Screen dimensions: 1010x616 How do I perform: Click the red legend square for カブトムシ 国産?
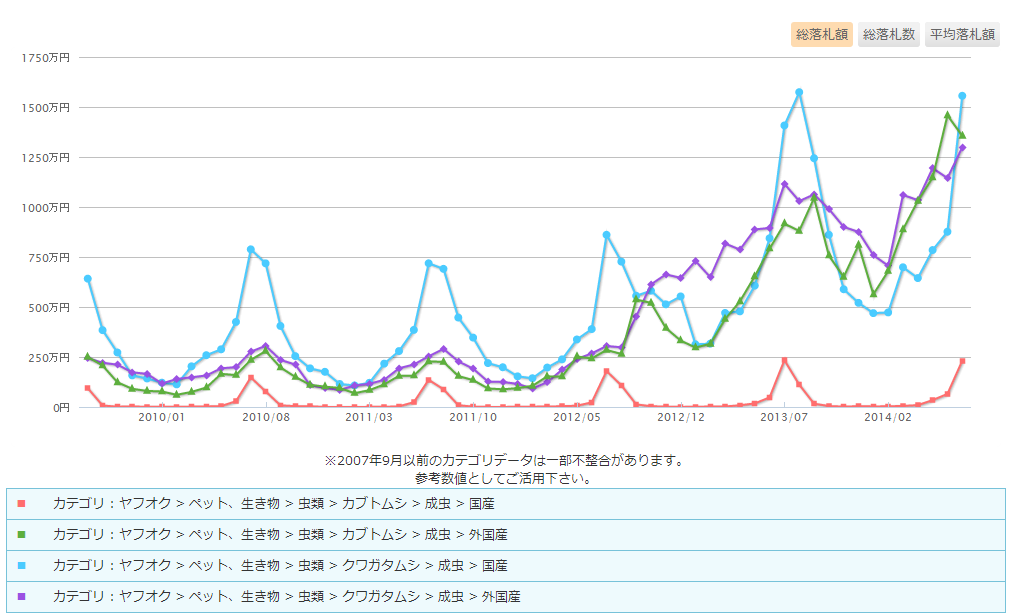pos(20,503)
